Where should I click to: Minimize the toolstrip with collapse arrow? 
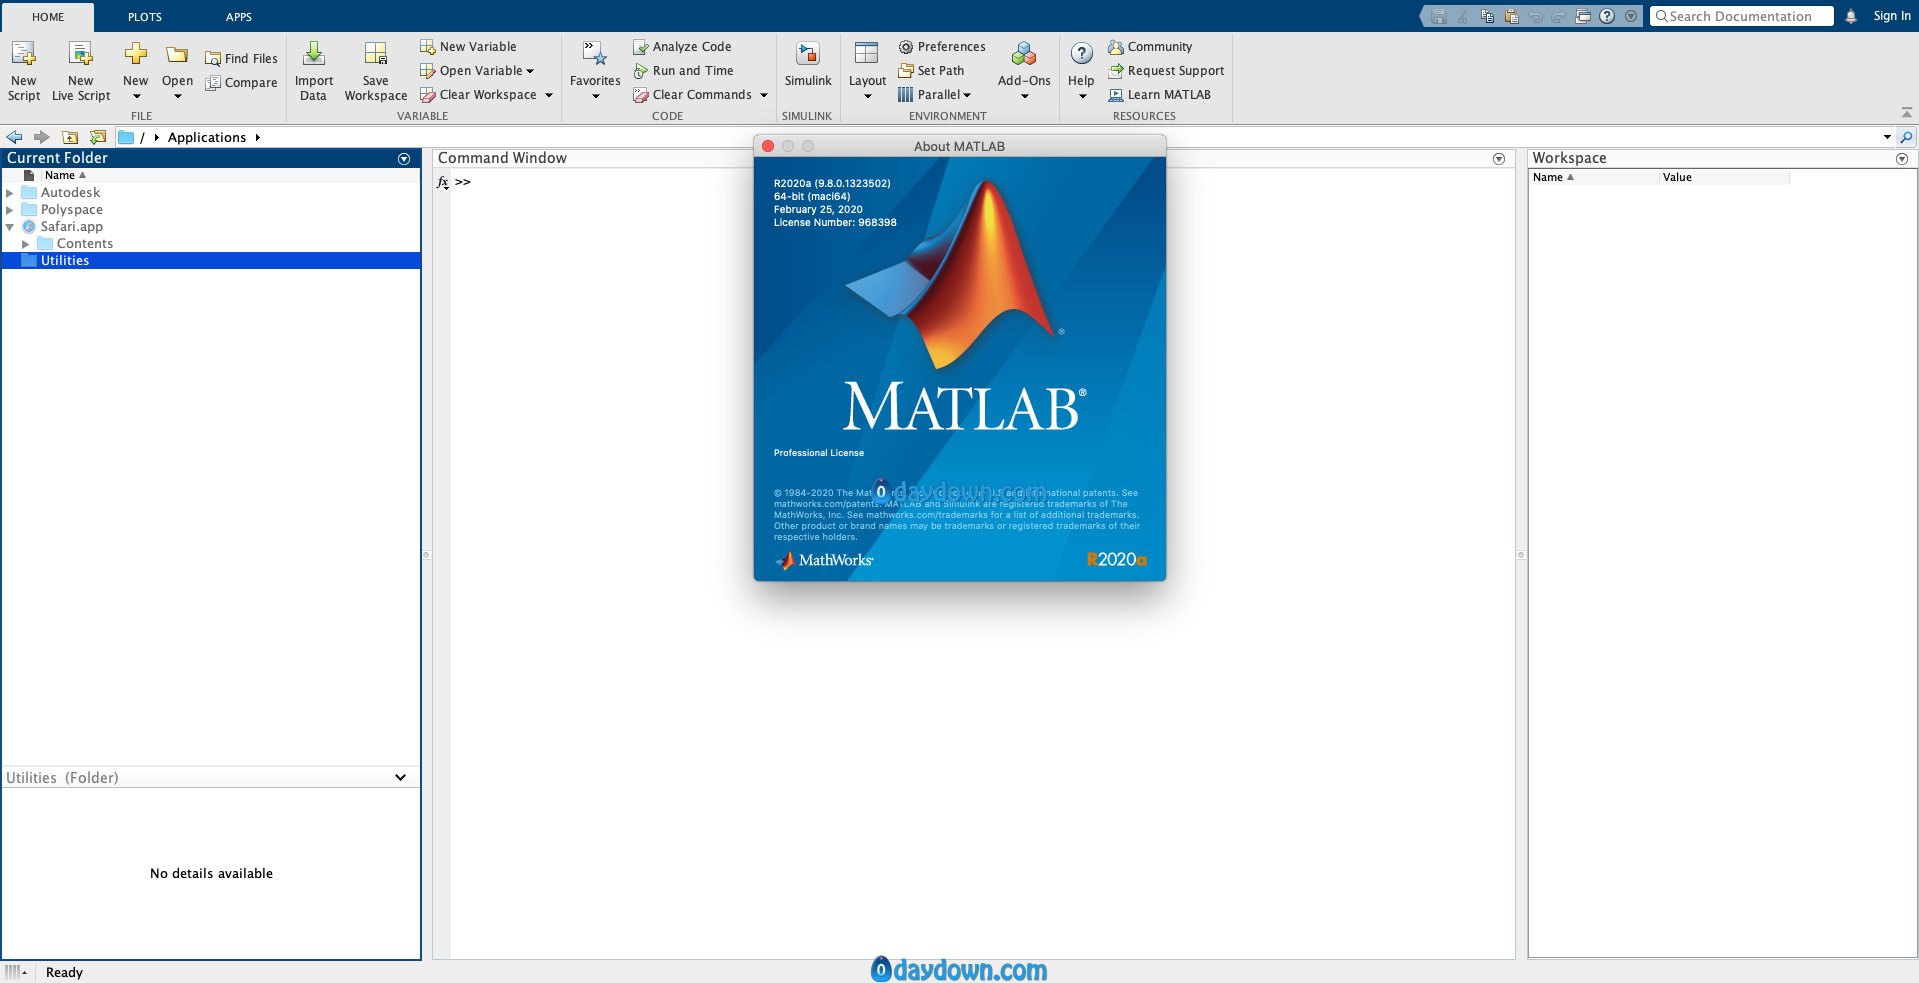click(1907, 113)
